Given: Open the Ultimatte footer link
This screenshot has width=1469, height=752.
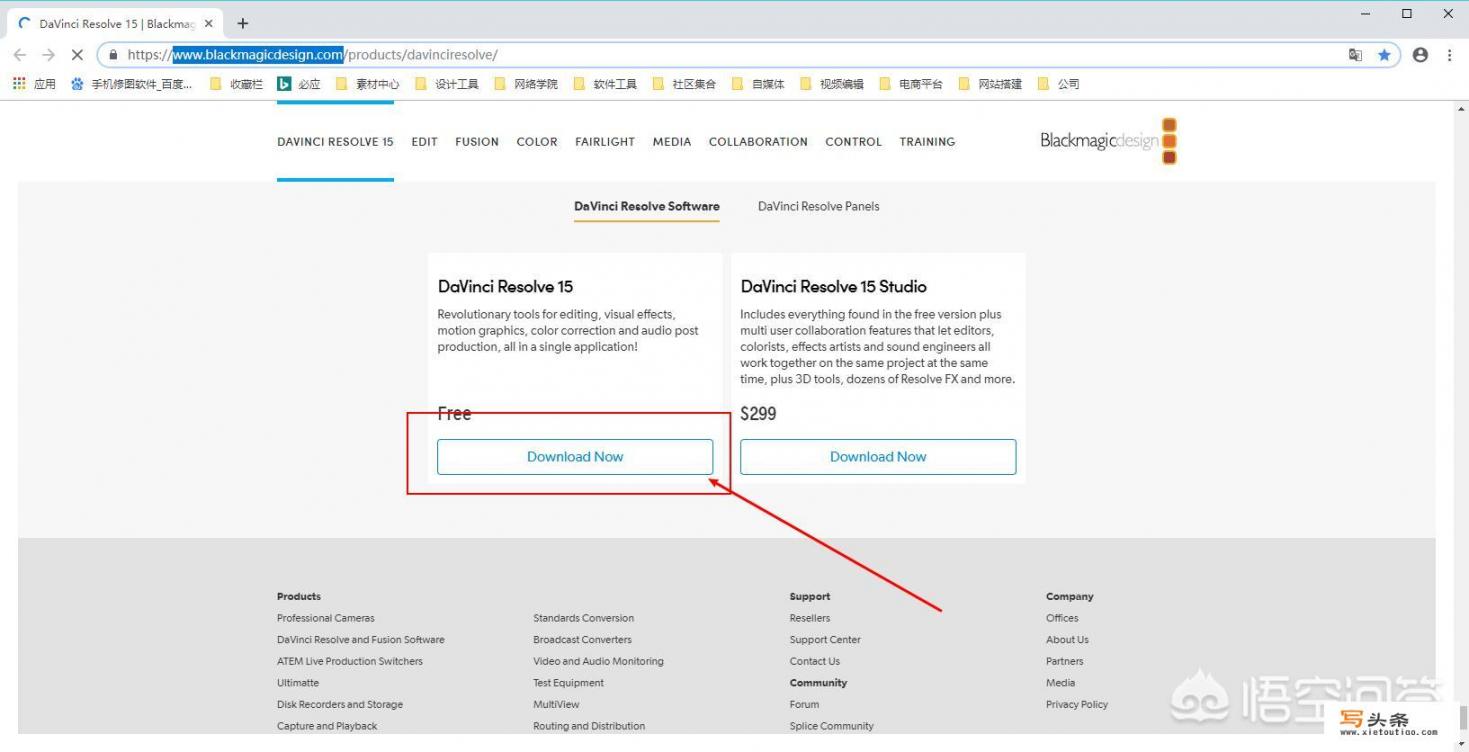Looking at the screenshot, I should [x=298, y=683].
